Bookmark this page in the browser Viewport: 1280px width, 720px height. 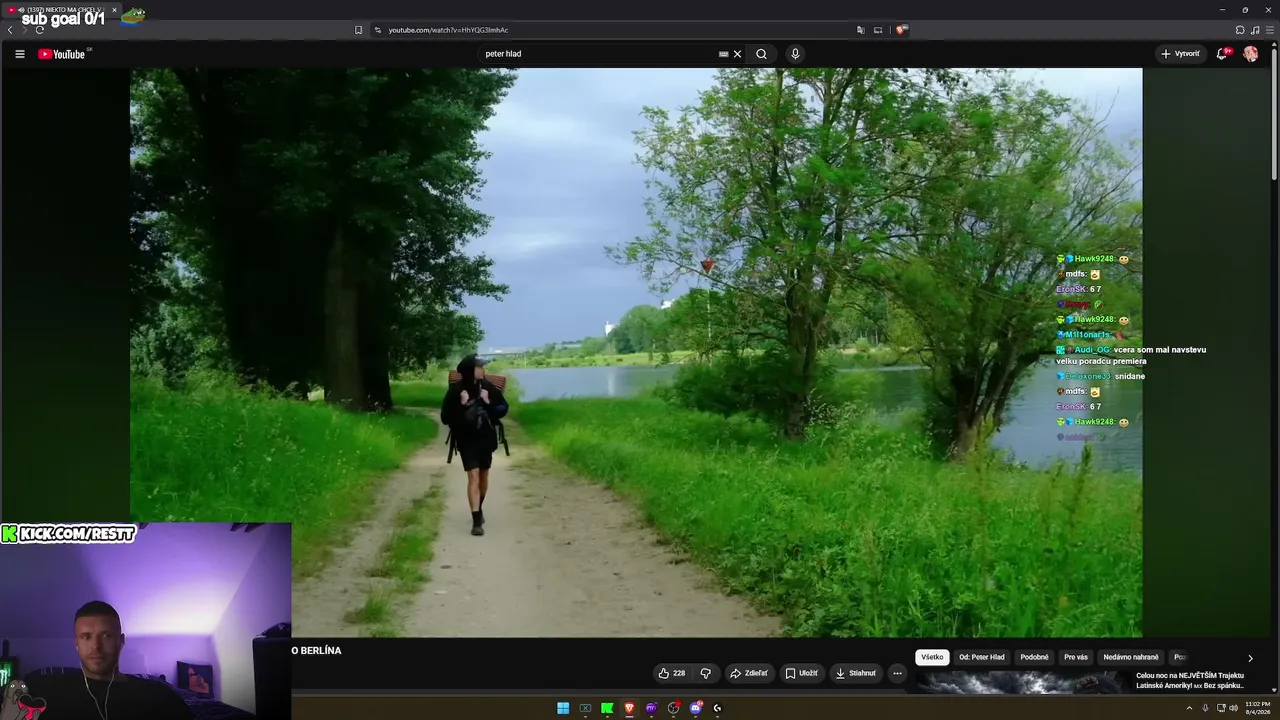358,30
